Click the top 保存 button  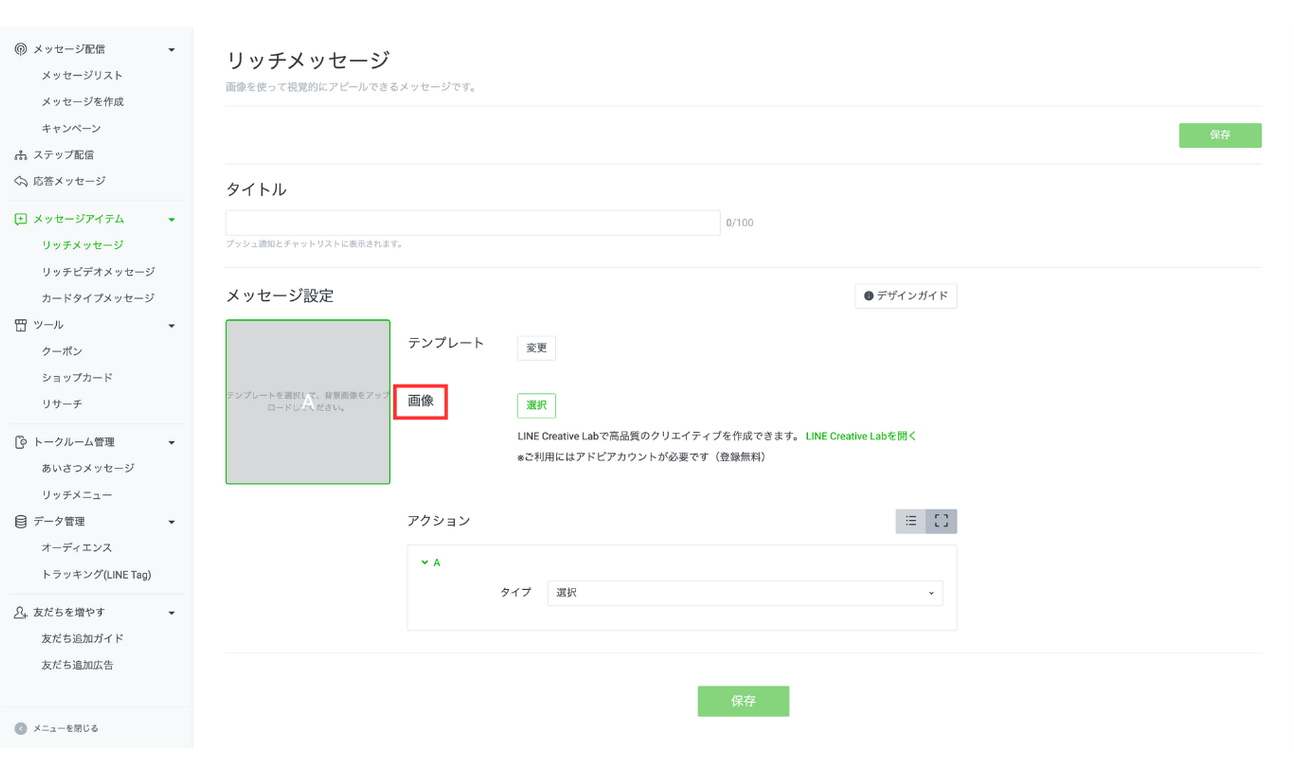tap(1220, 135)
